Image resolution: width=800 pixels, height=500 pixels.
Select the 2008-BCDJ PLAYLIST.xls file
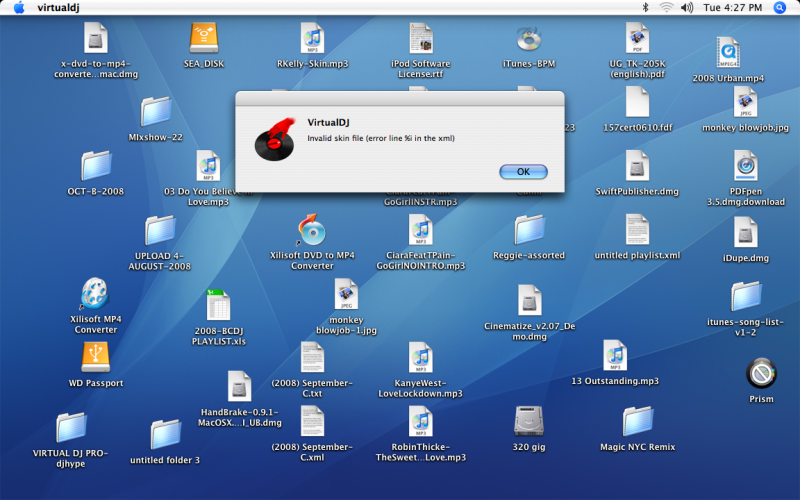(x=218, y=305)
